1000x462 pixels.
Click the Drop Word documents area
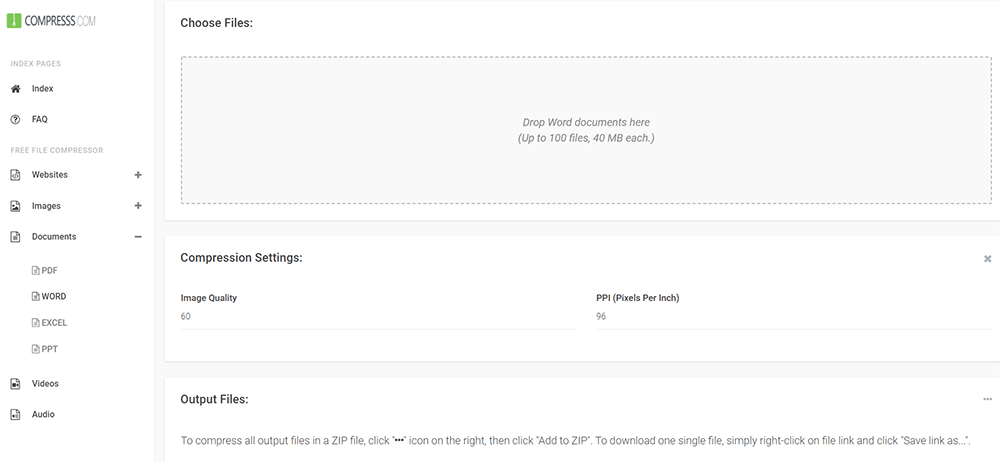pos(586,130)
